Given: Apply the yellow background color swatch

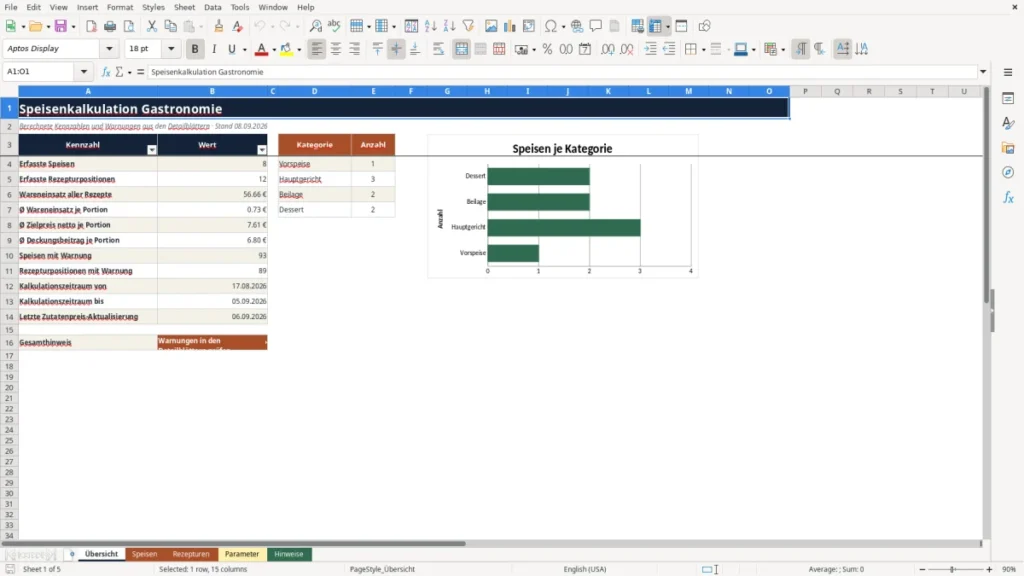Looking at the screenshot, I should 287,50.
